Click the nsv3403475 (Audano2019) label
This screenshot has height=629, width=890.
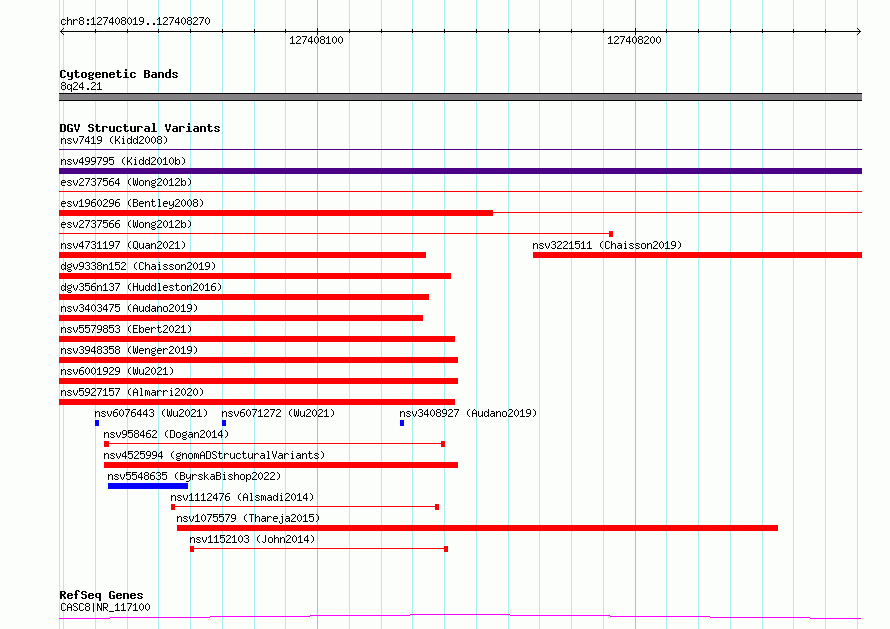coord(129,308)
